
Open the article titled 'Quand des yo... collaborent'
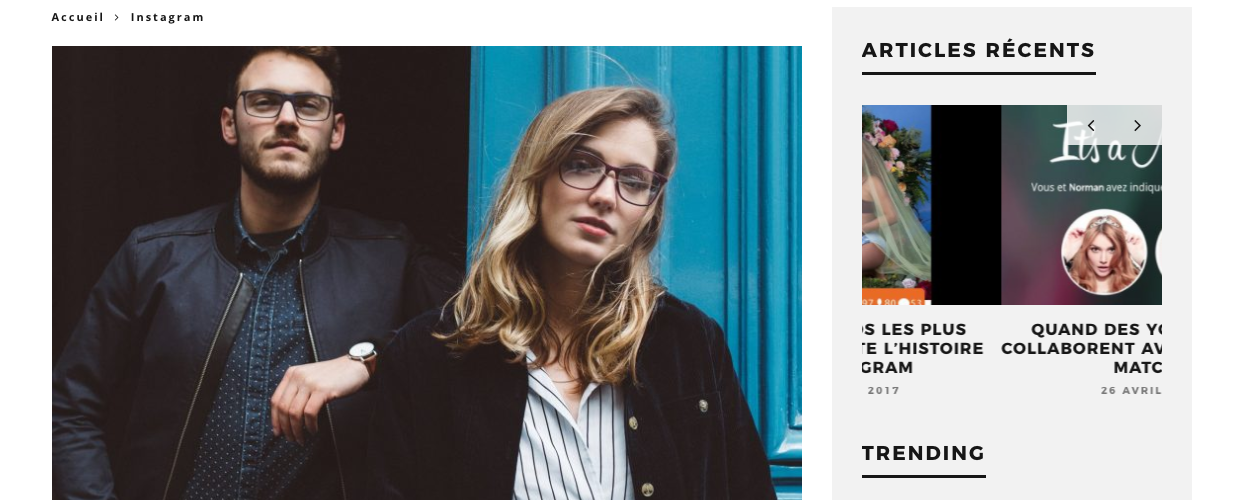(1082, 348)
